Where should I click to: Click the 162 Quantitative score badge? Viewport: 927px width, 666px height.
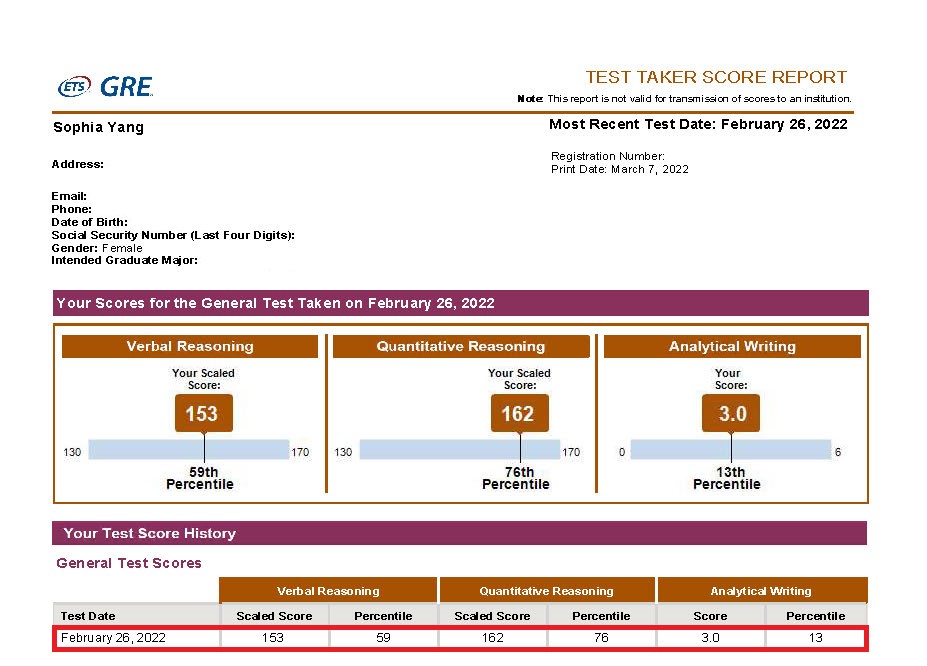coord(520,413)
